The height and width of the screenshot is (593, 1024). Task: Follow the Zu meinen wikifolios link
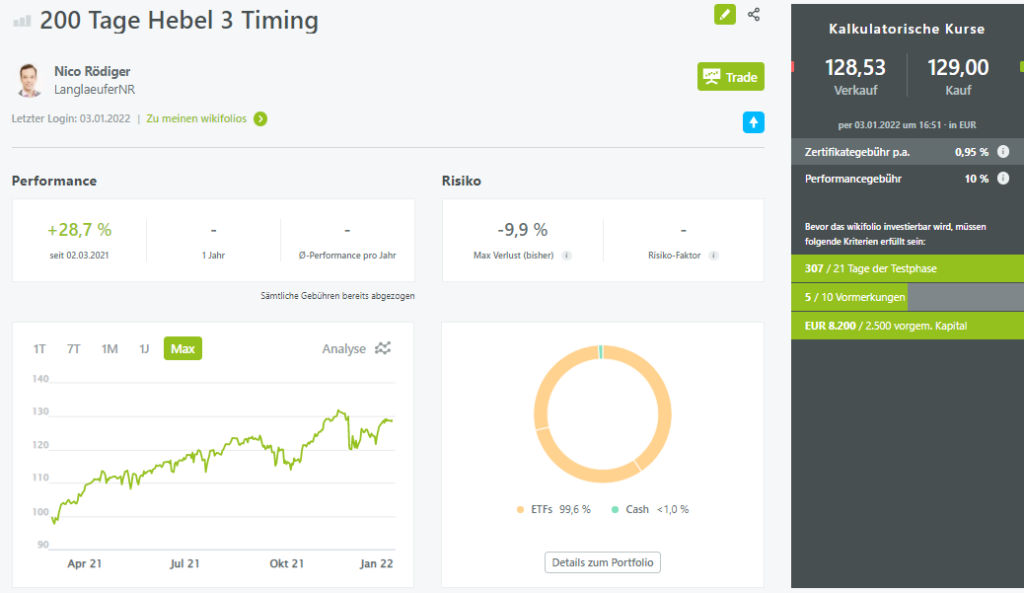(197, 119)
